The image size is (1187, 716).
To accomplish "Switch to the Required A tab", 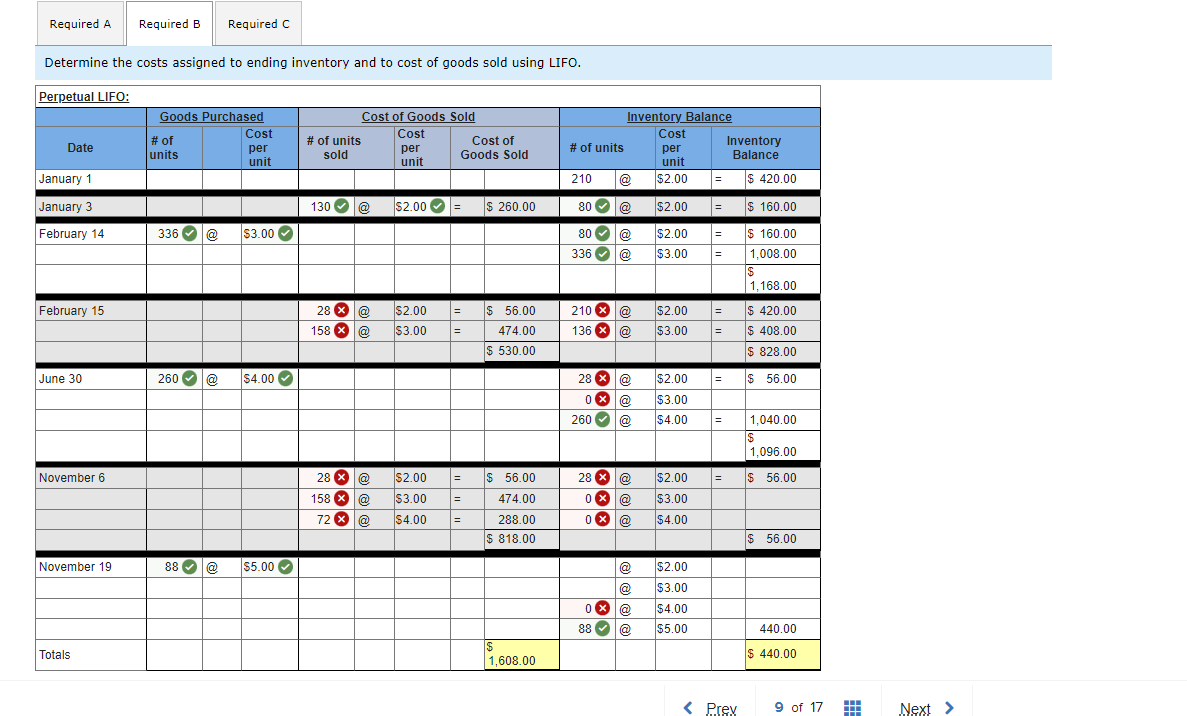I will click(80, 24).
